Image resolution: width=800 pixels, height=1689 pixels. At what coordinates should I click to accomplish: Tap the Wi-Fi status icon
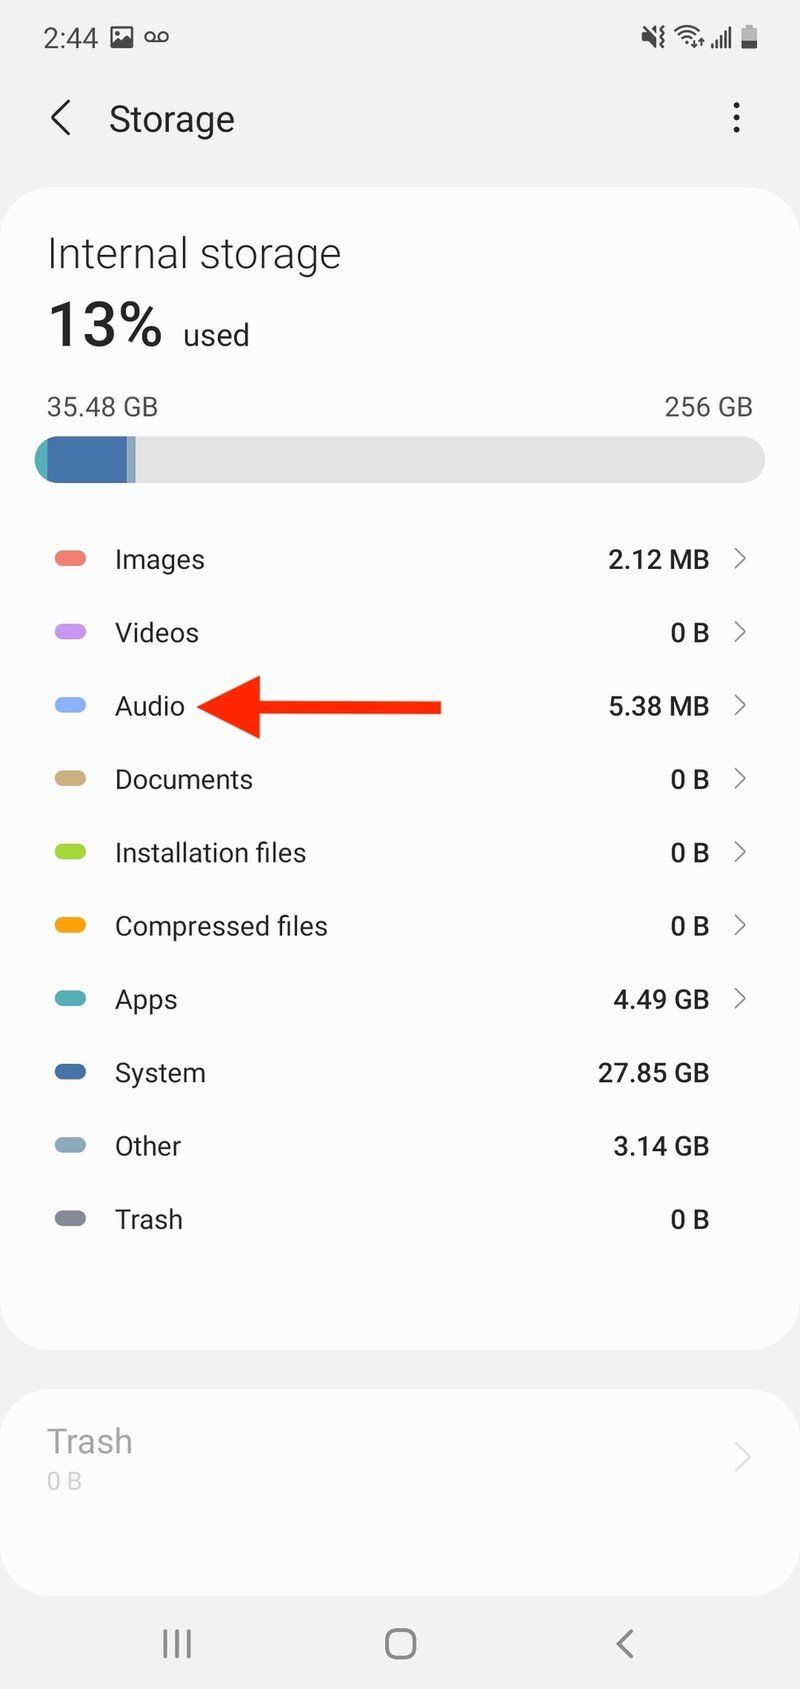click(x=688, y=38)
